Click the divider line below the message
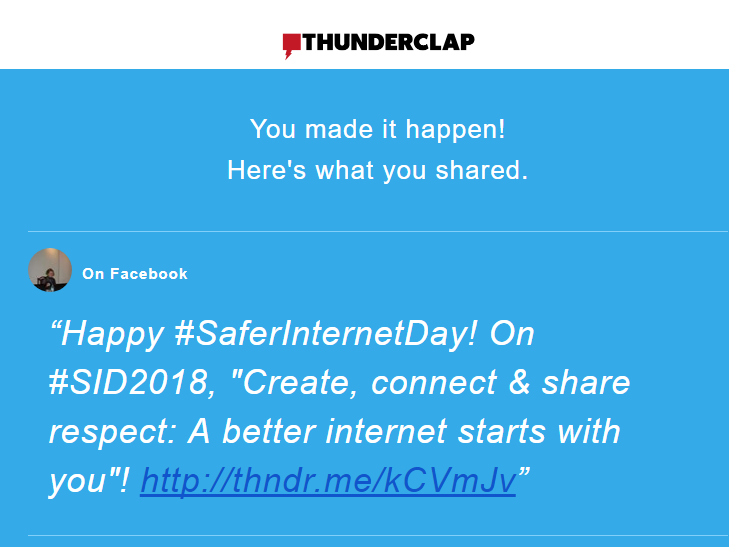729x547 pixels. pos(378,535)
